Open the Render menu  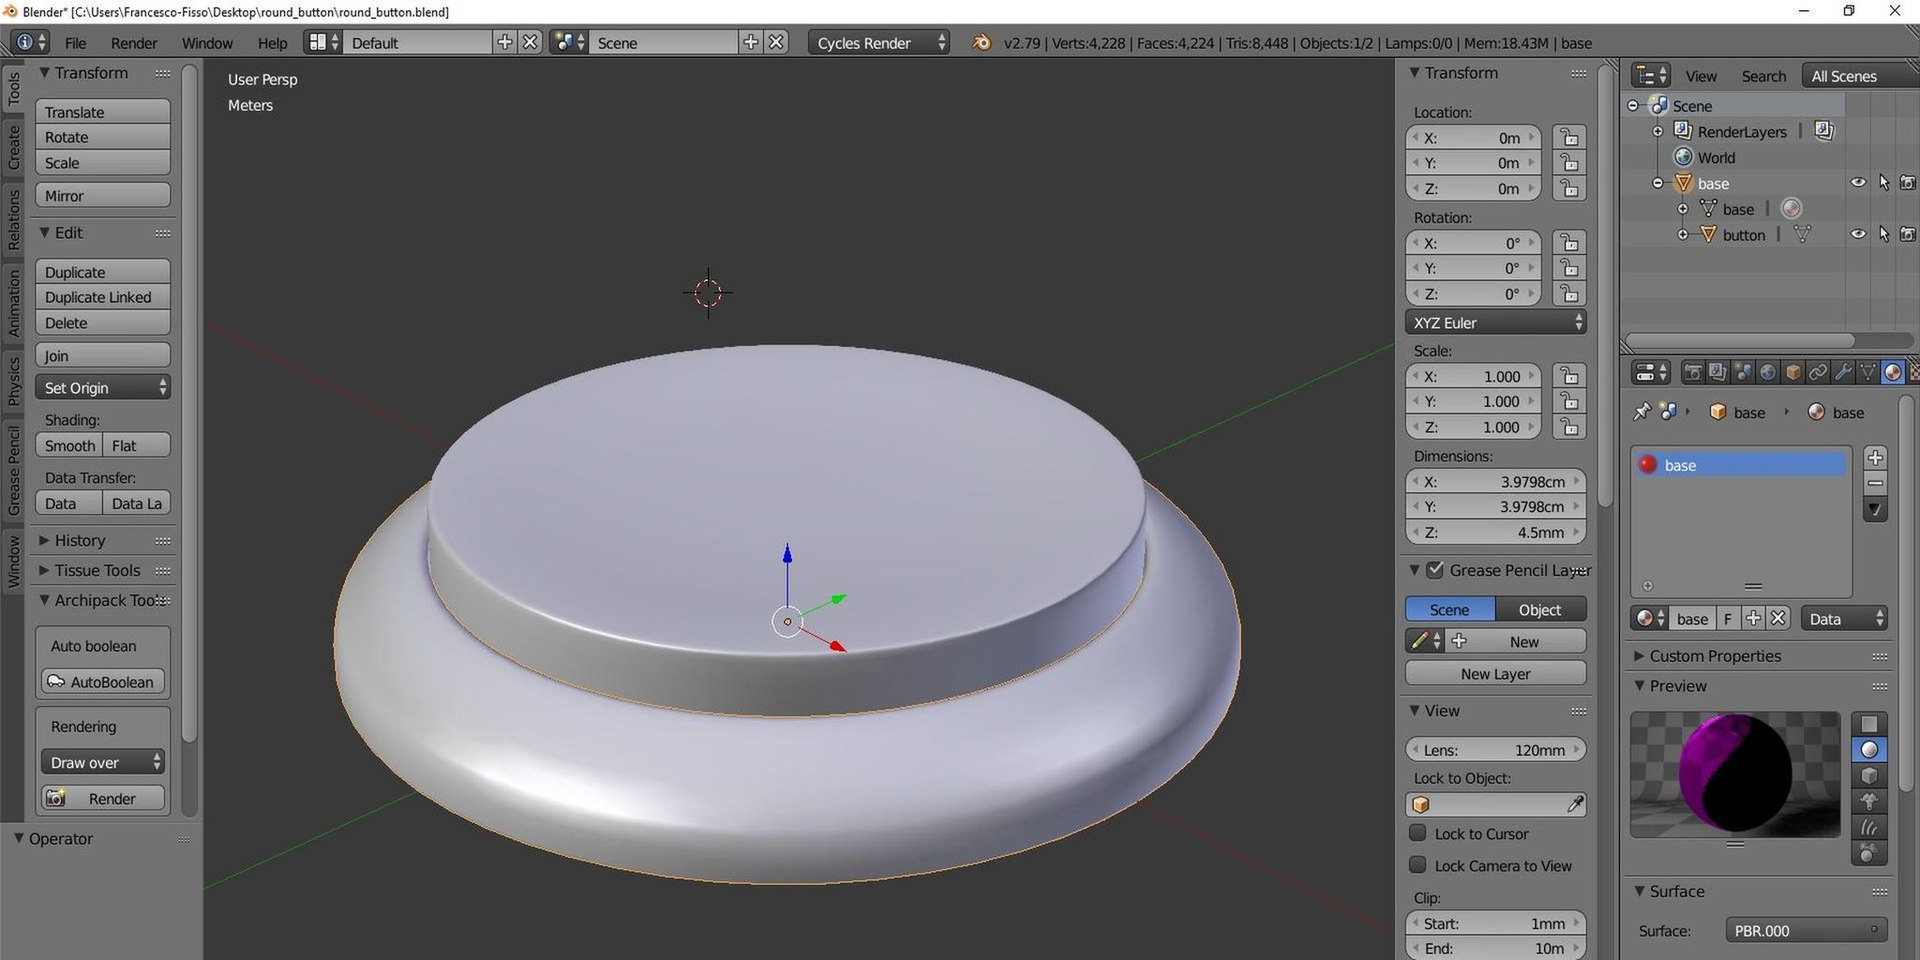click(x=134, y=43)
